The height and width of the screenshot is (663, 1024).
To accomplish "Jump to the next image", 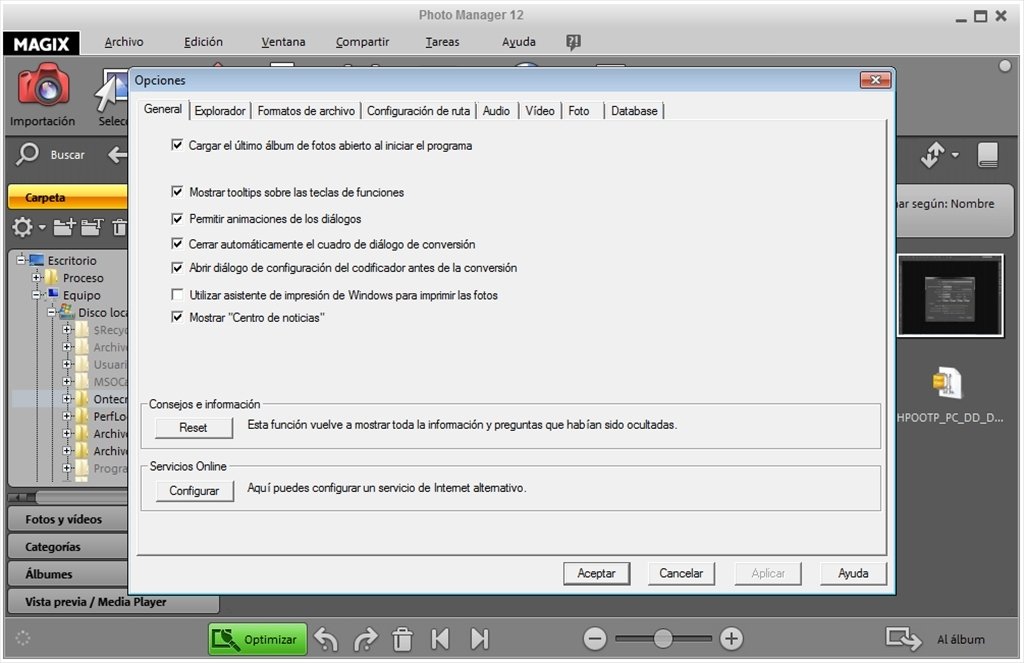I will pos(480,639).
